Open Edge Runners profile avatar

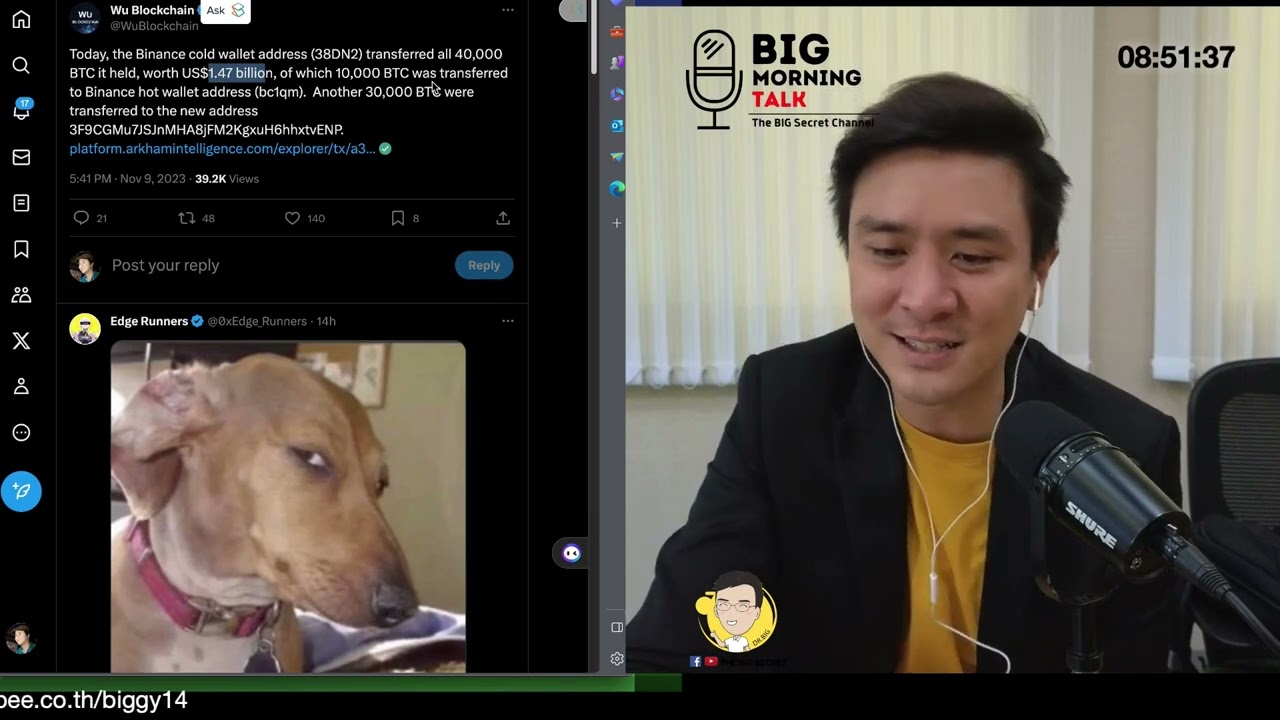coord(85,328)
